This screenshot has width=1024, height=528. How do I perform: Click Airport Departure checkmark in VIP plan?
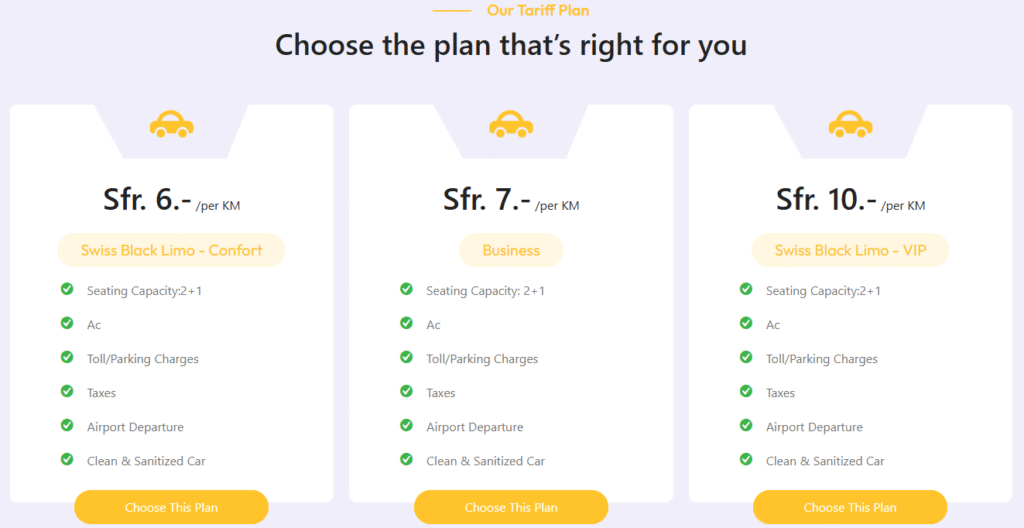coord(746,425)
